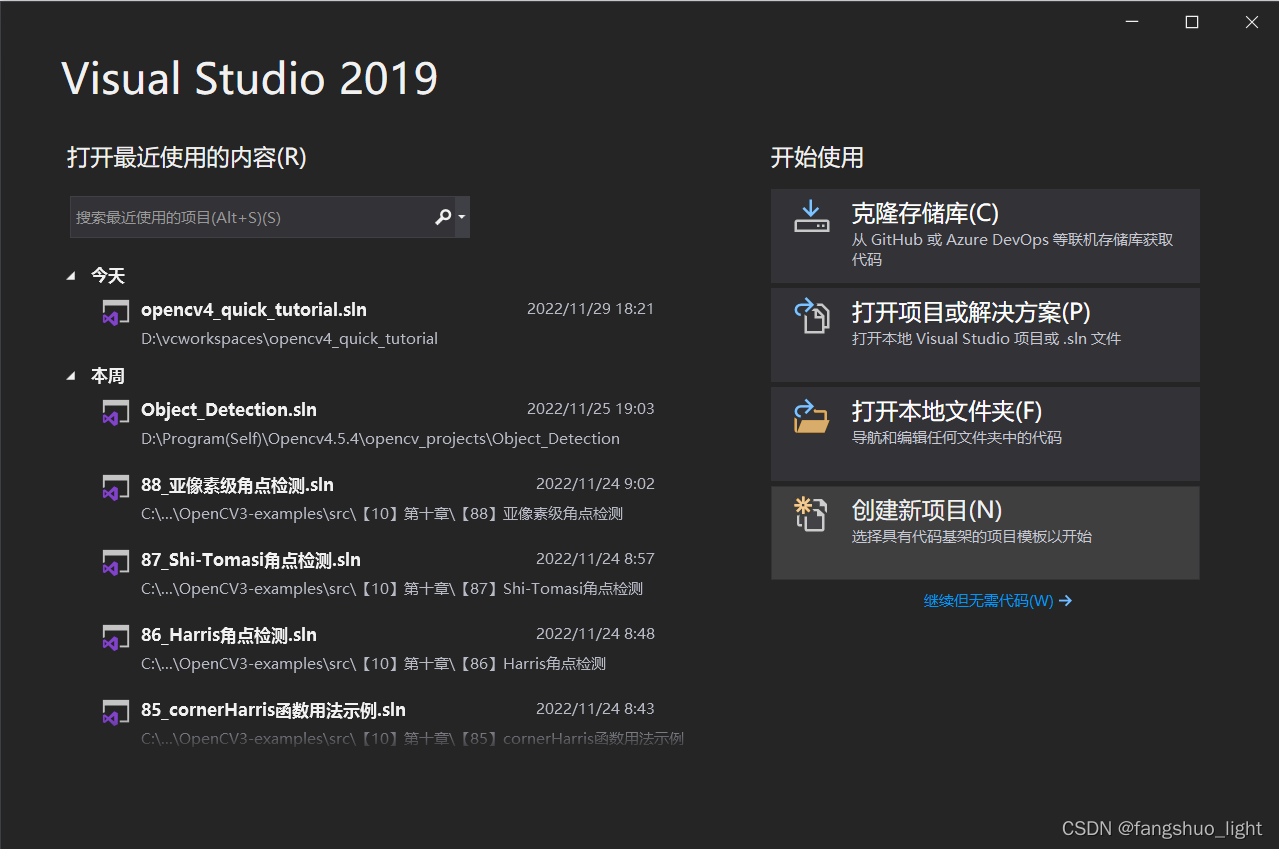1279x849 pixels.
Task: Click timestamp 2022/11/24 8:48
Action: point(595,634)
